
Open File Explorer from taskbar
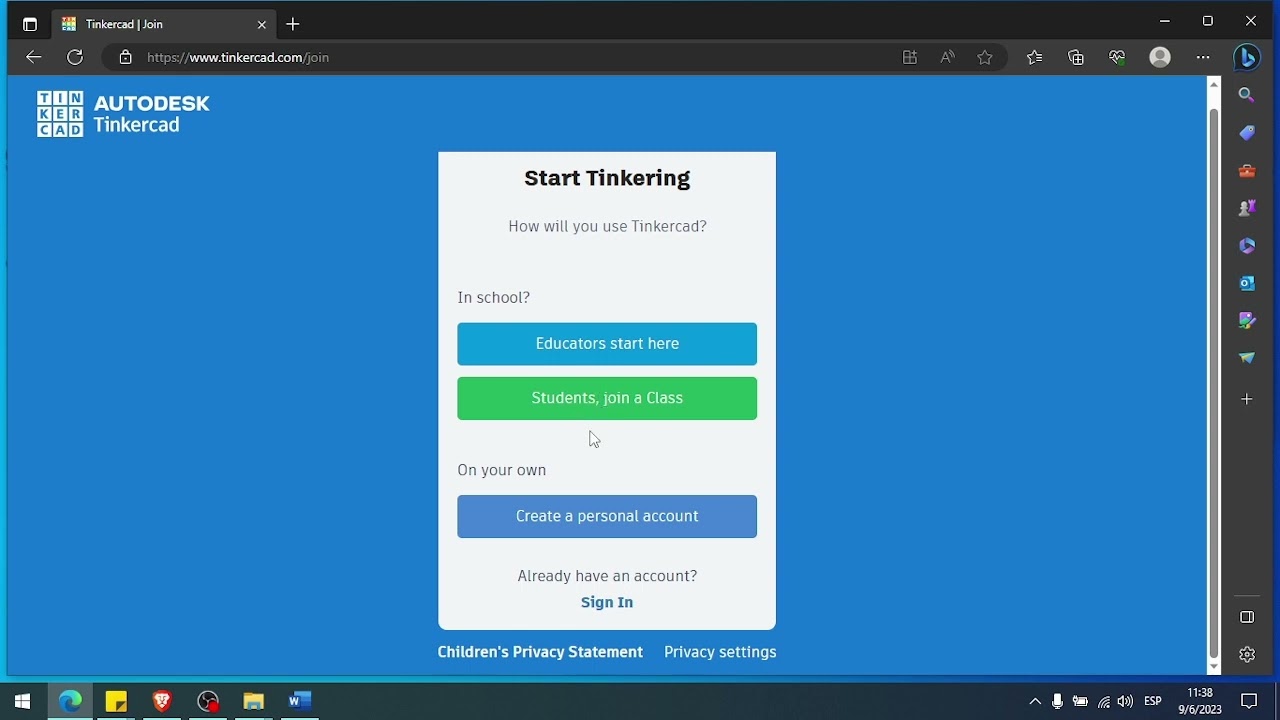coord(254,701)
